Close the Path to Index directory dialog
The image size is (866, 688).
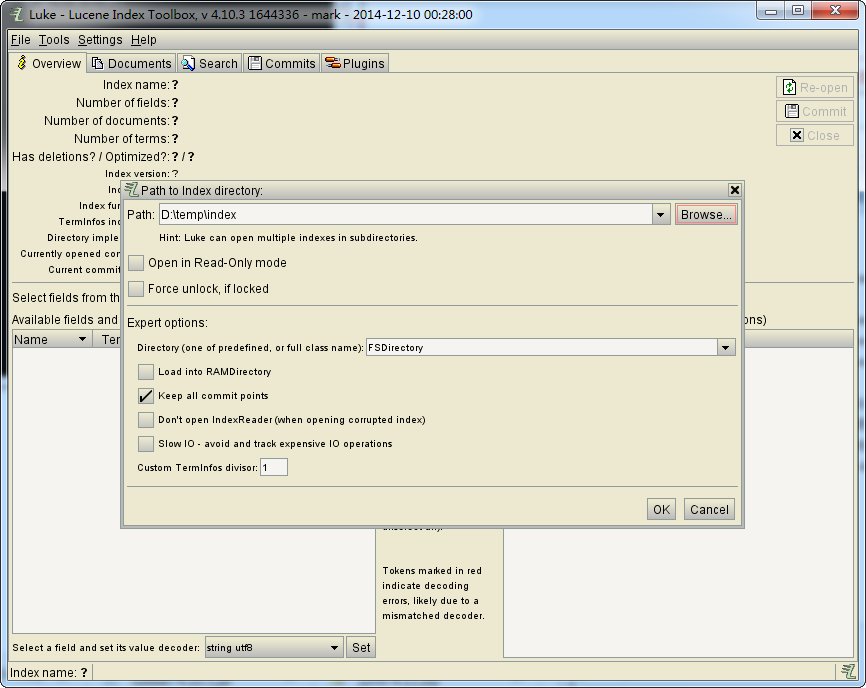click(735, 190)
